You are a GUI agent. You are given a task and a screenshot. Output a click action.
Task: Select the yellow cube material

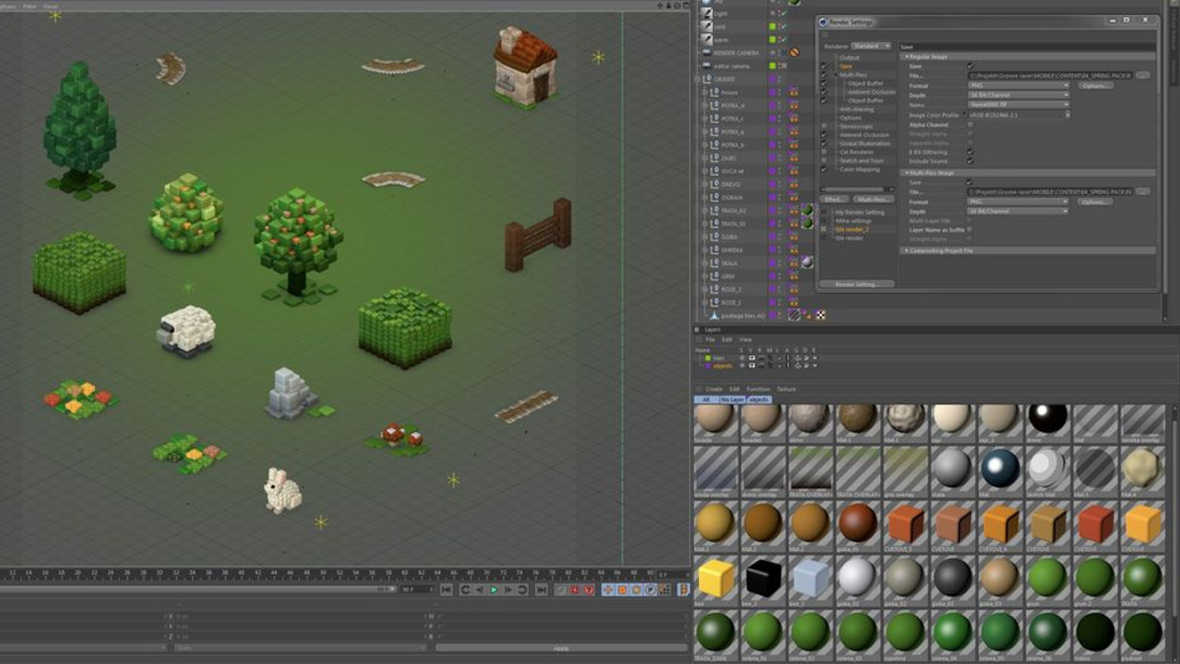pos(715,577)
